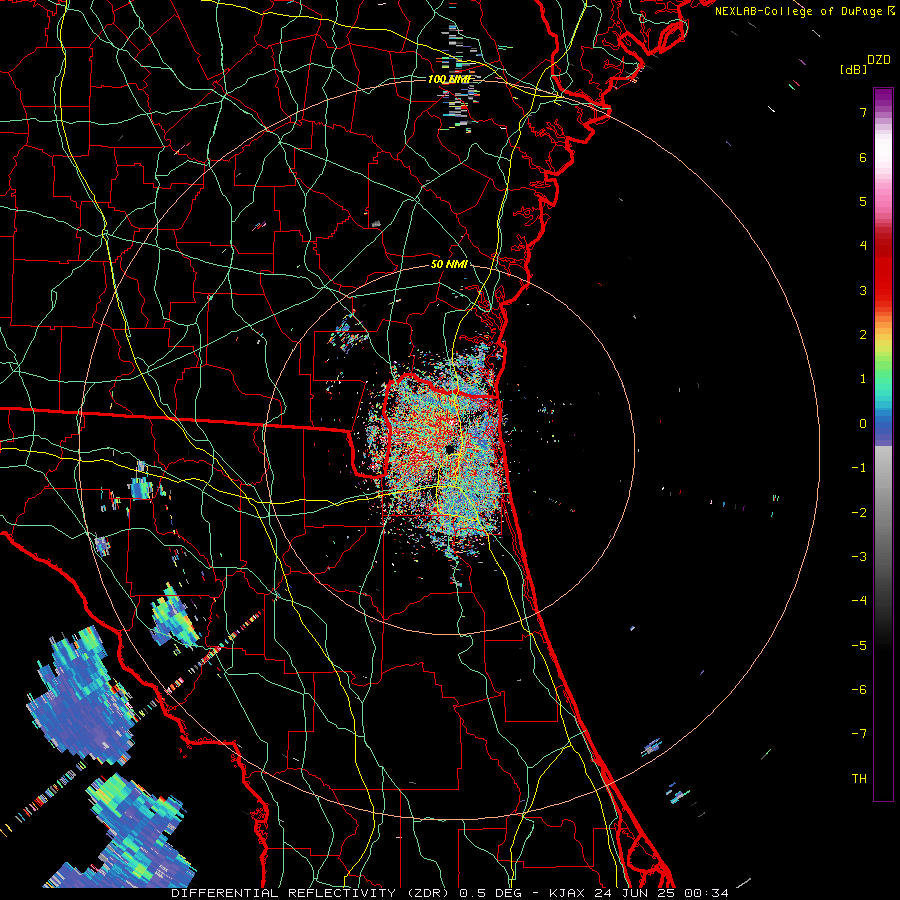Click the '5' value on the ZDR scale
The image size is (900, 900).
(863, 201)
